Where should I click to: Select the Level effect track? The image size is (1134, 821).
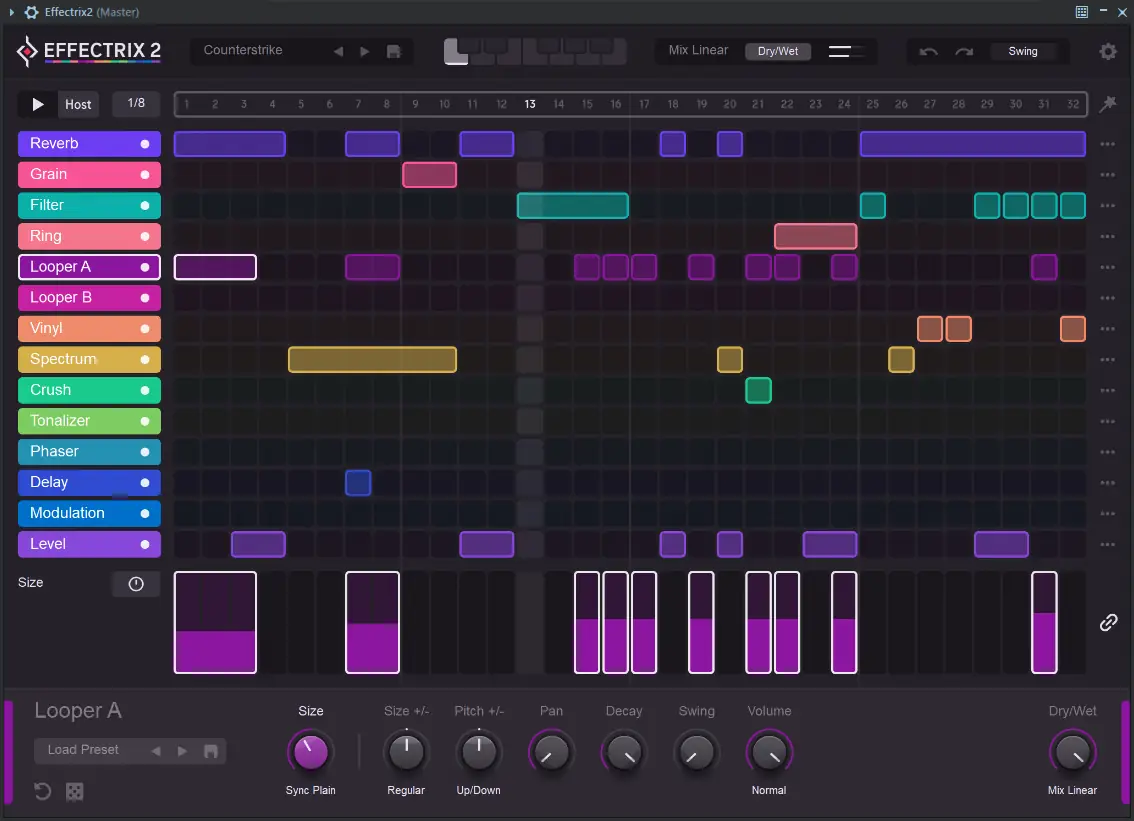click(89, 545)
